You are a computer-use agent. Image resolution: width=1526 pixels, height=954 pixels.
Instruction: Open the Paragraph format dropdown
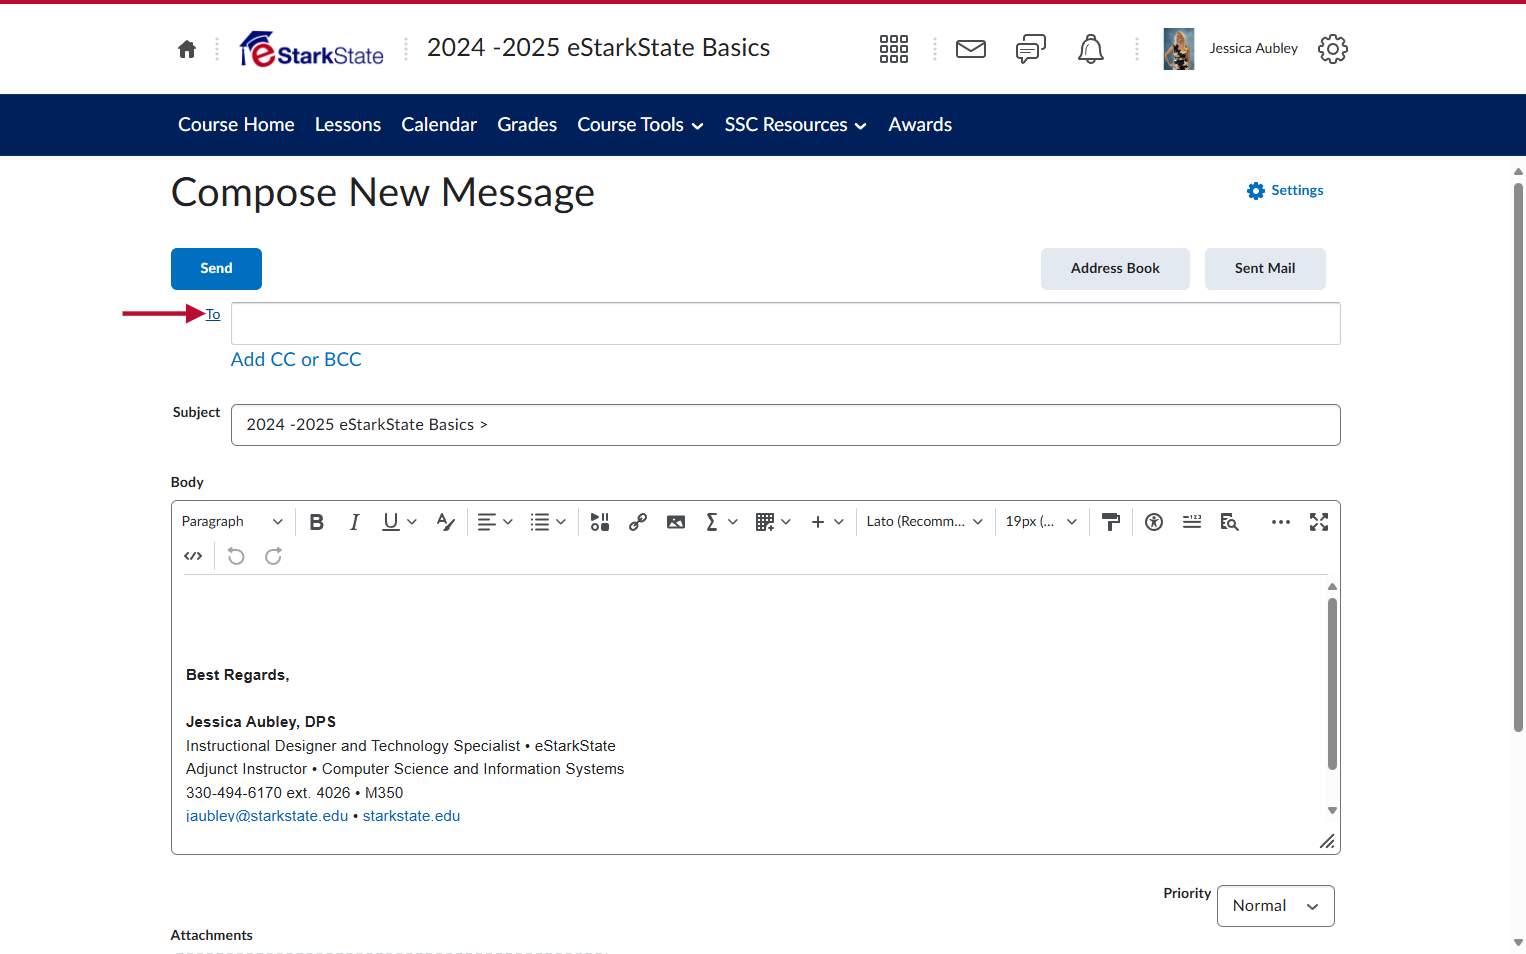tap(232, 522)
